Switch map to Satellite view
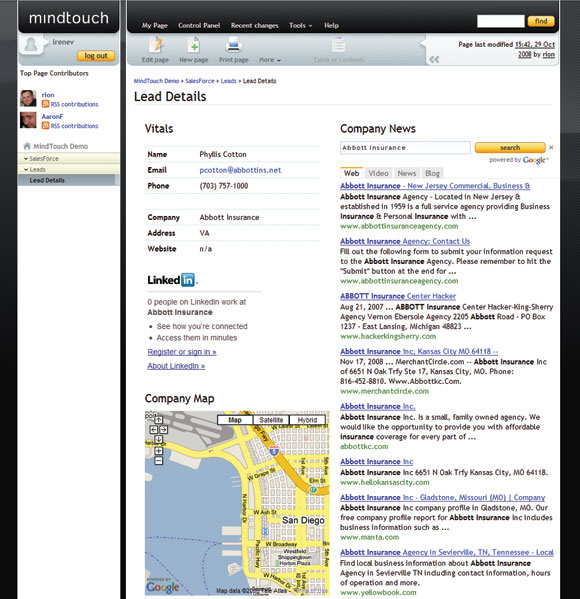Screen dimensions: 580x599 (x=271, y=420)
